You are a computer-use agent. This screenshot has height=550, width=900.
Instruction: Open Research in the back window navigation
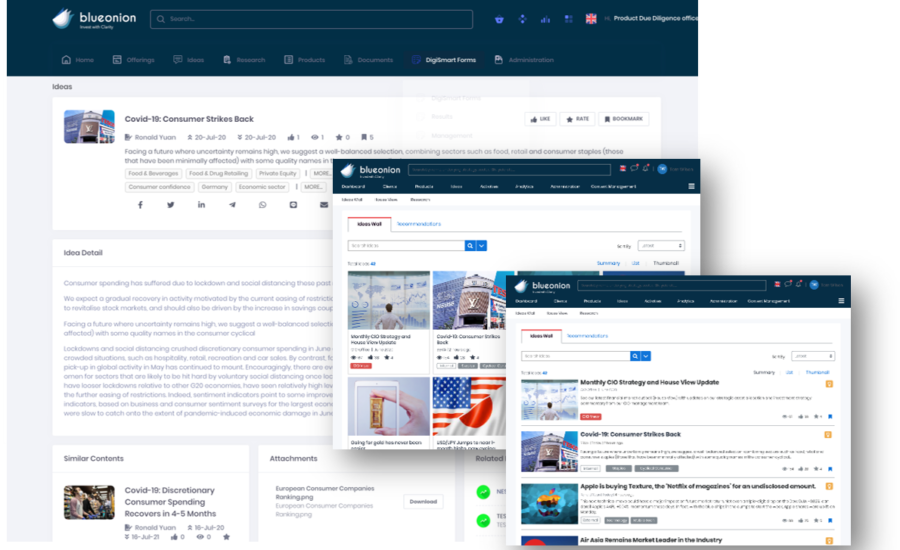[245, 60]
